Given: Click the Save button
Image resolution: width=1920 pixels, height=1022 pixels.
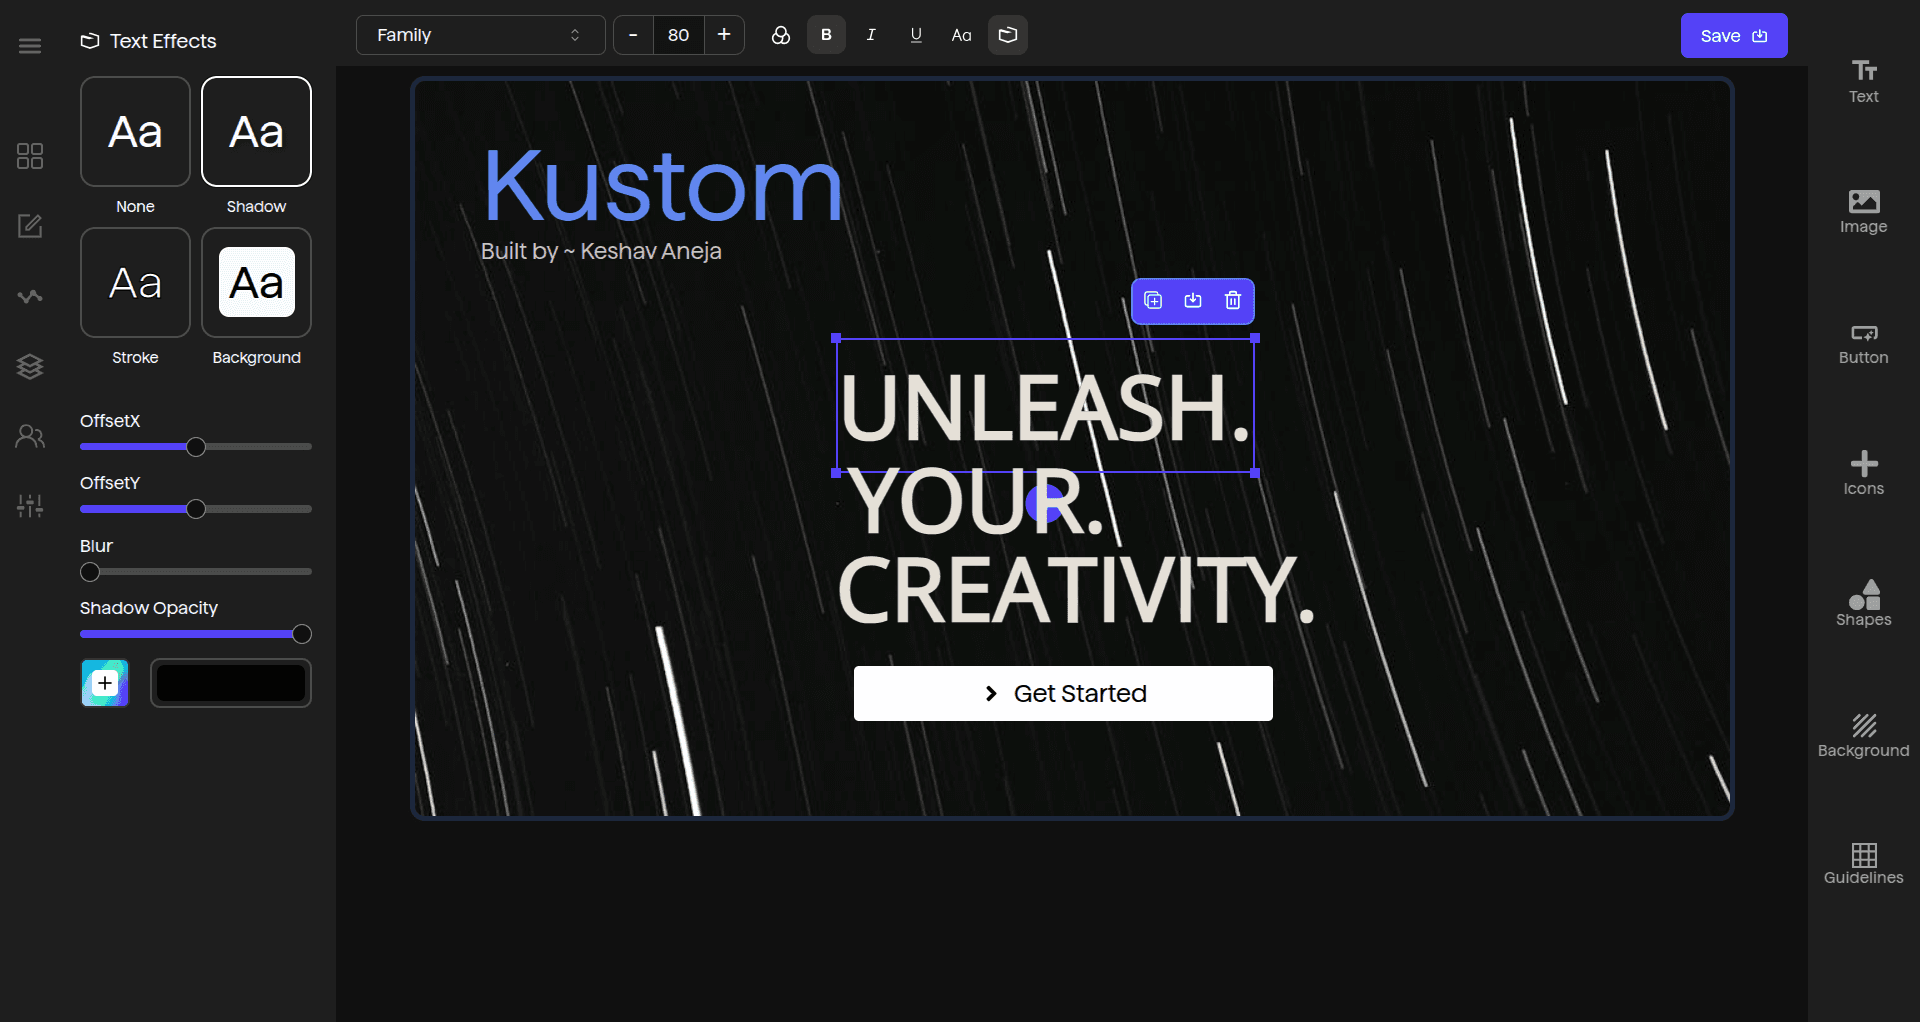Looking at the screenshot, I should tap(1733, 36).
